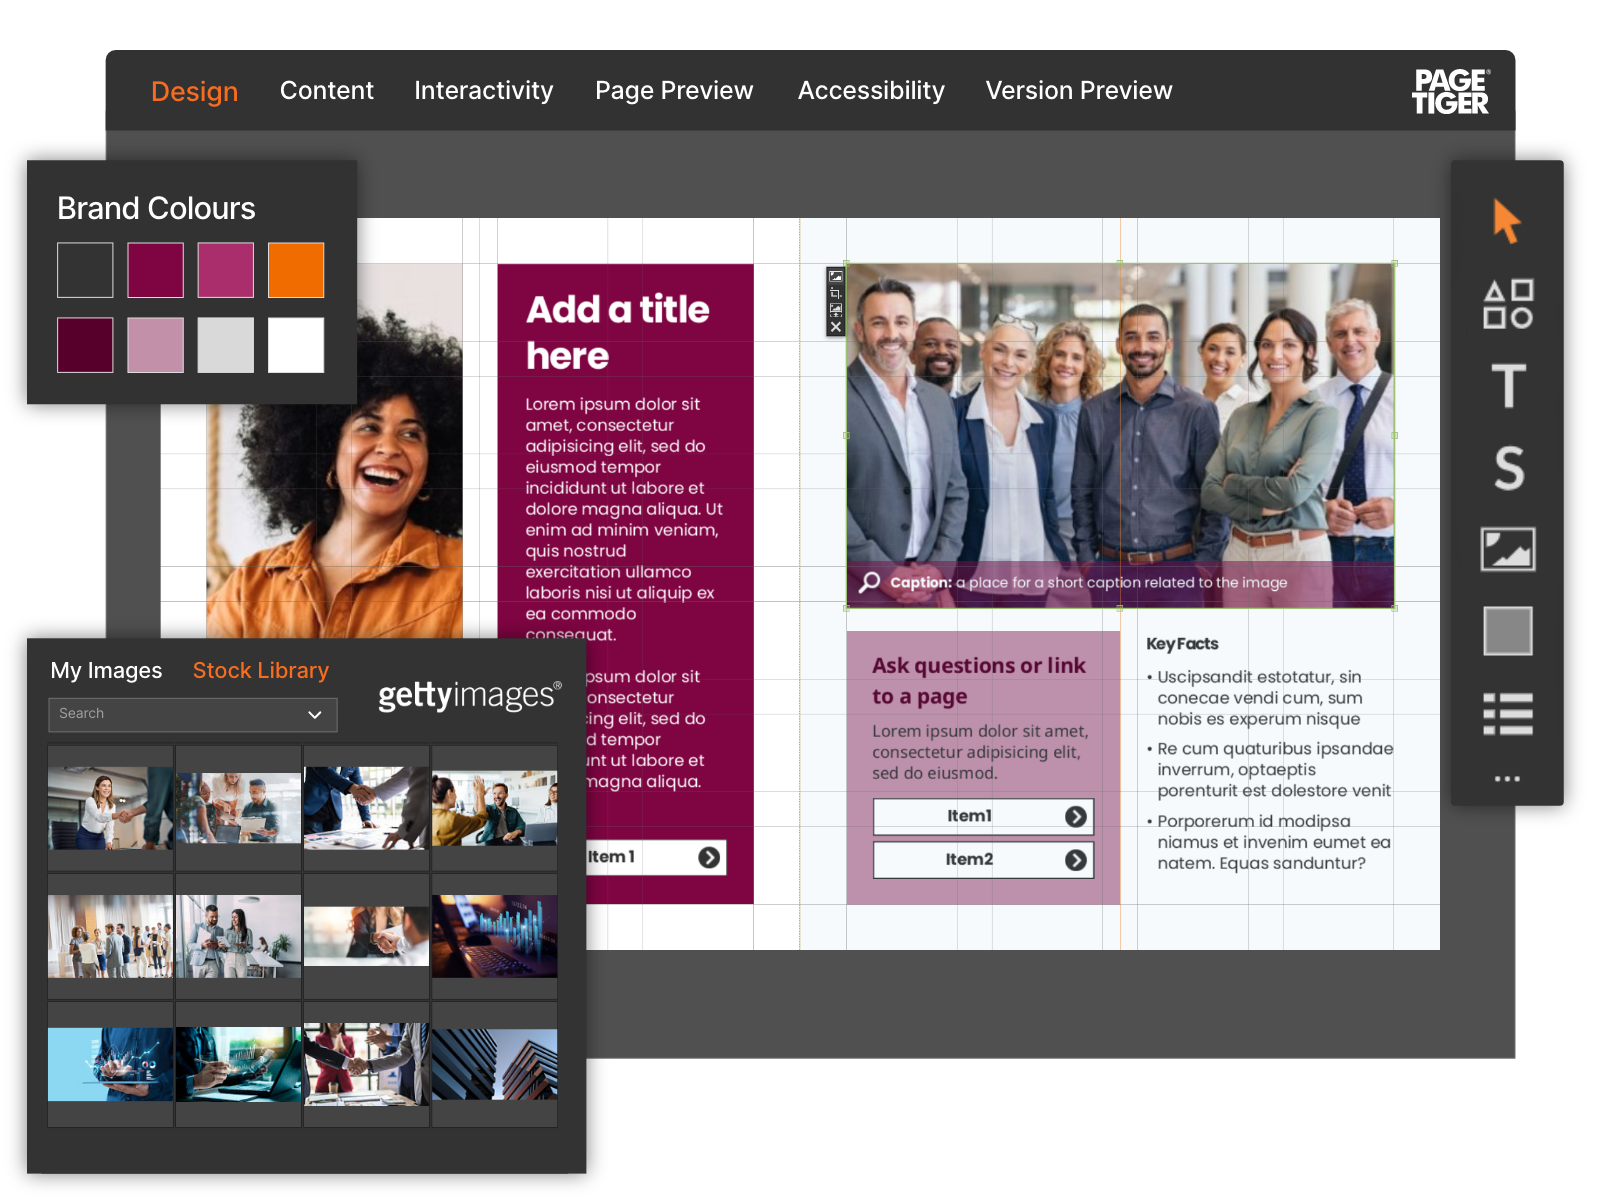
Task: Click the arrow icon on Item1 button
Action: pyautogui.click(x=1076, y=817)
